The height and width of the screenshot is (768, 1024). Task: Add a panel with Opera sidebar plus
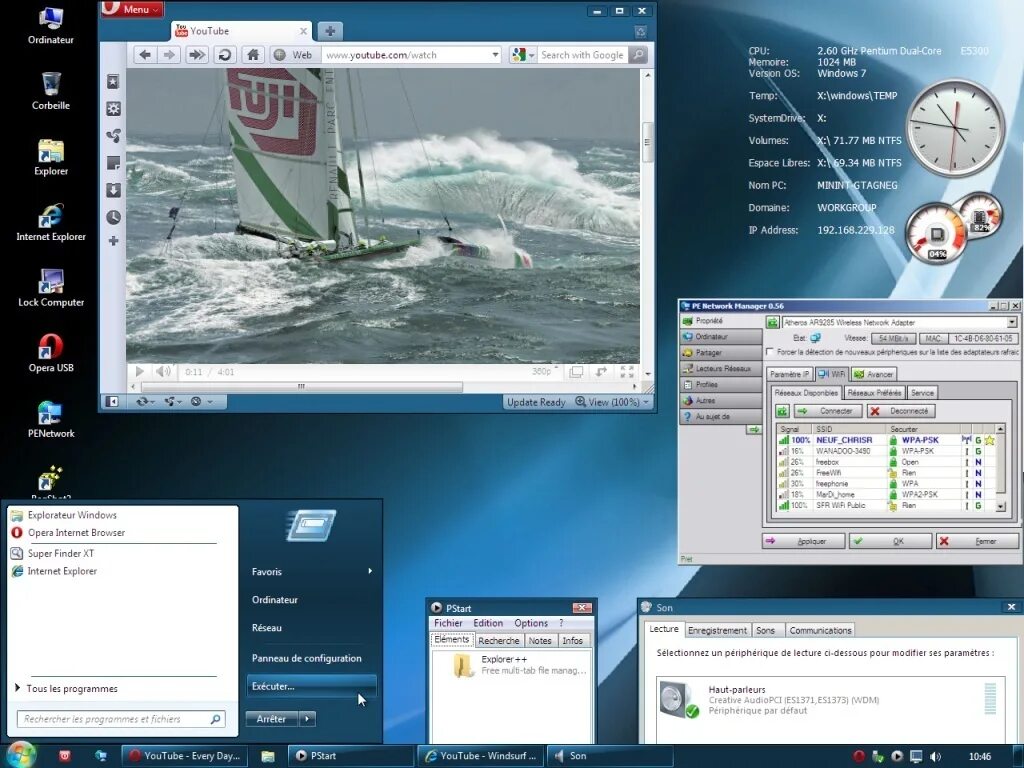click(x=113, y=241)
